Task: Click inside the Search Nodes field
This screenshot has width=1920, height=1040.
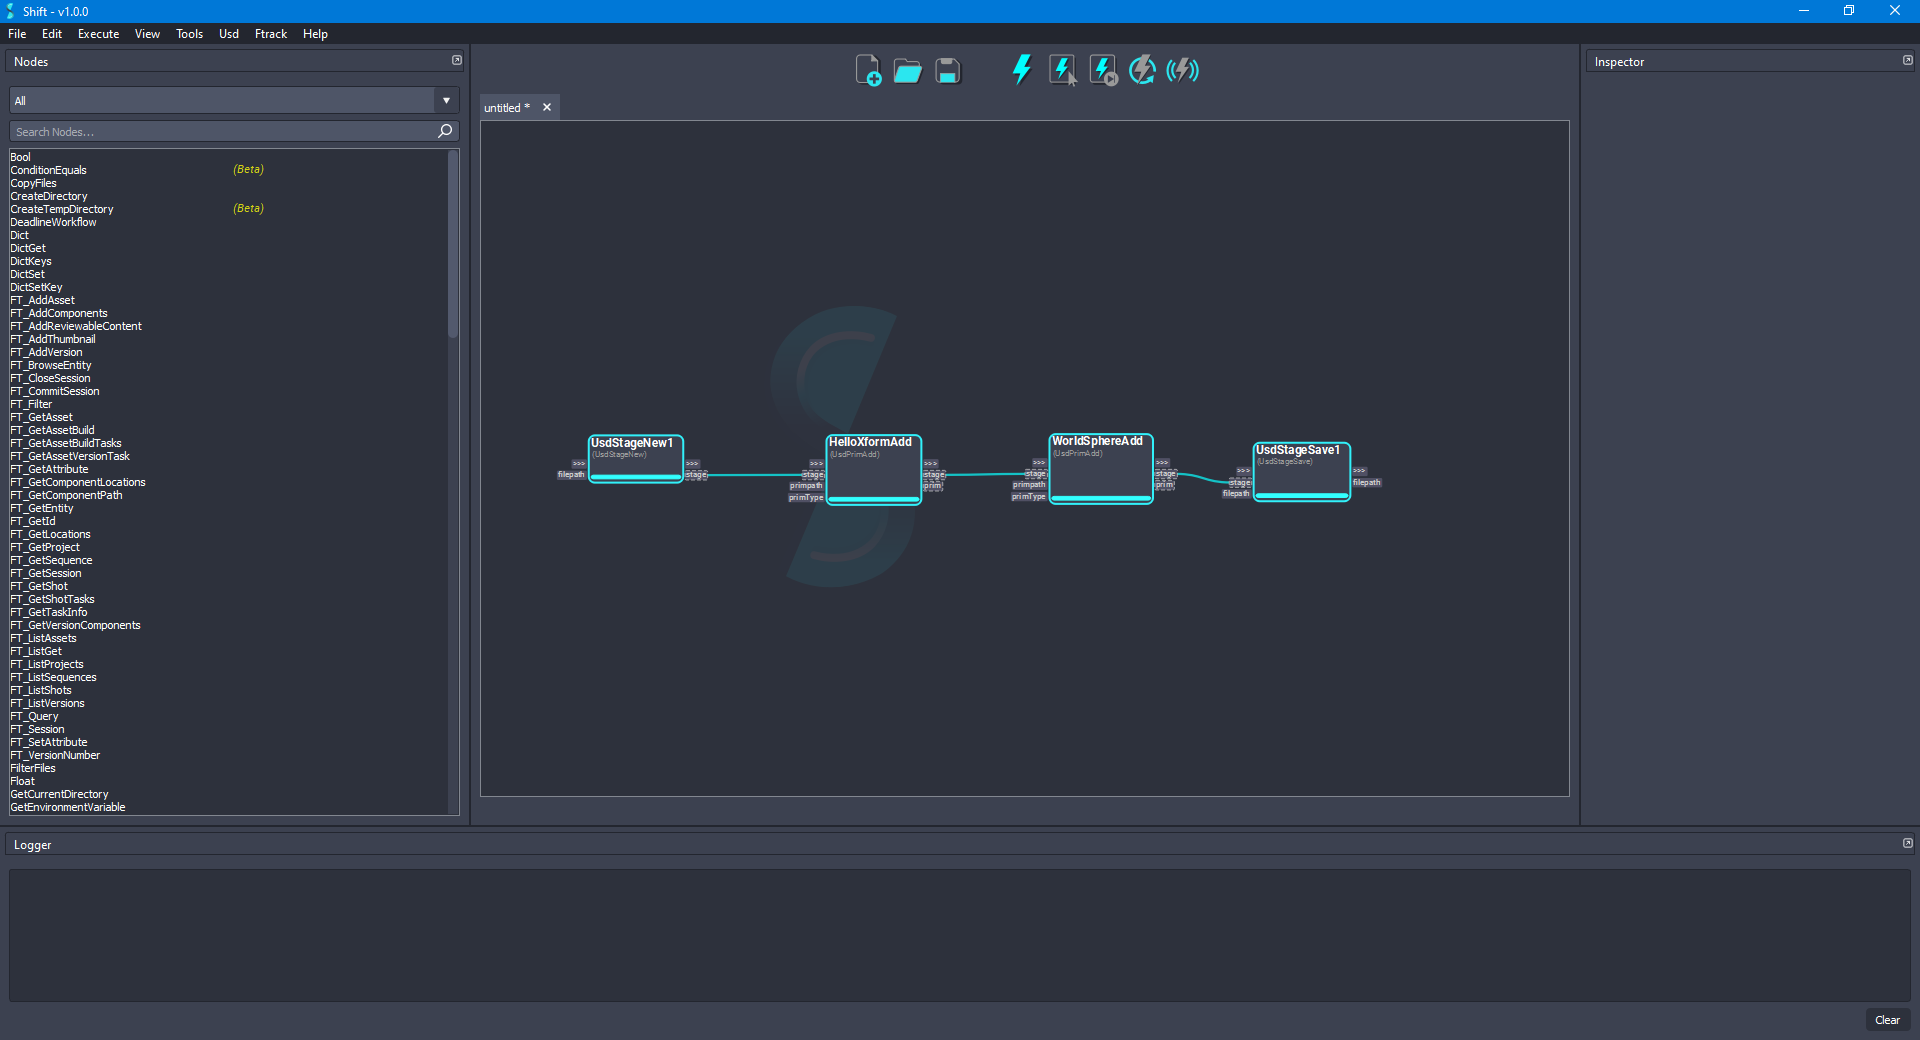Action: point(200,131)
